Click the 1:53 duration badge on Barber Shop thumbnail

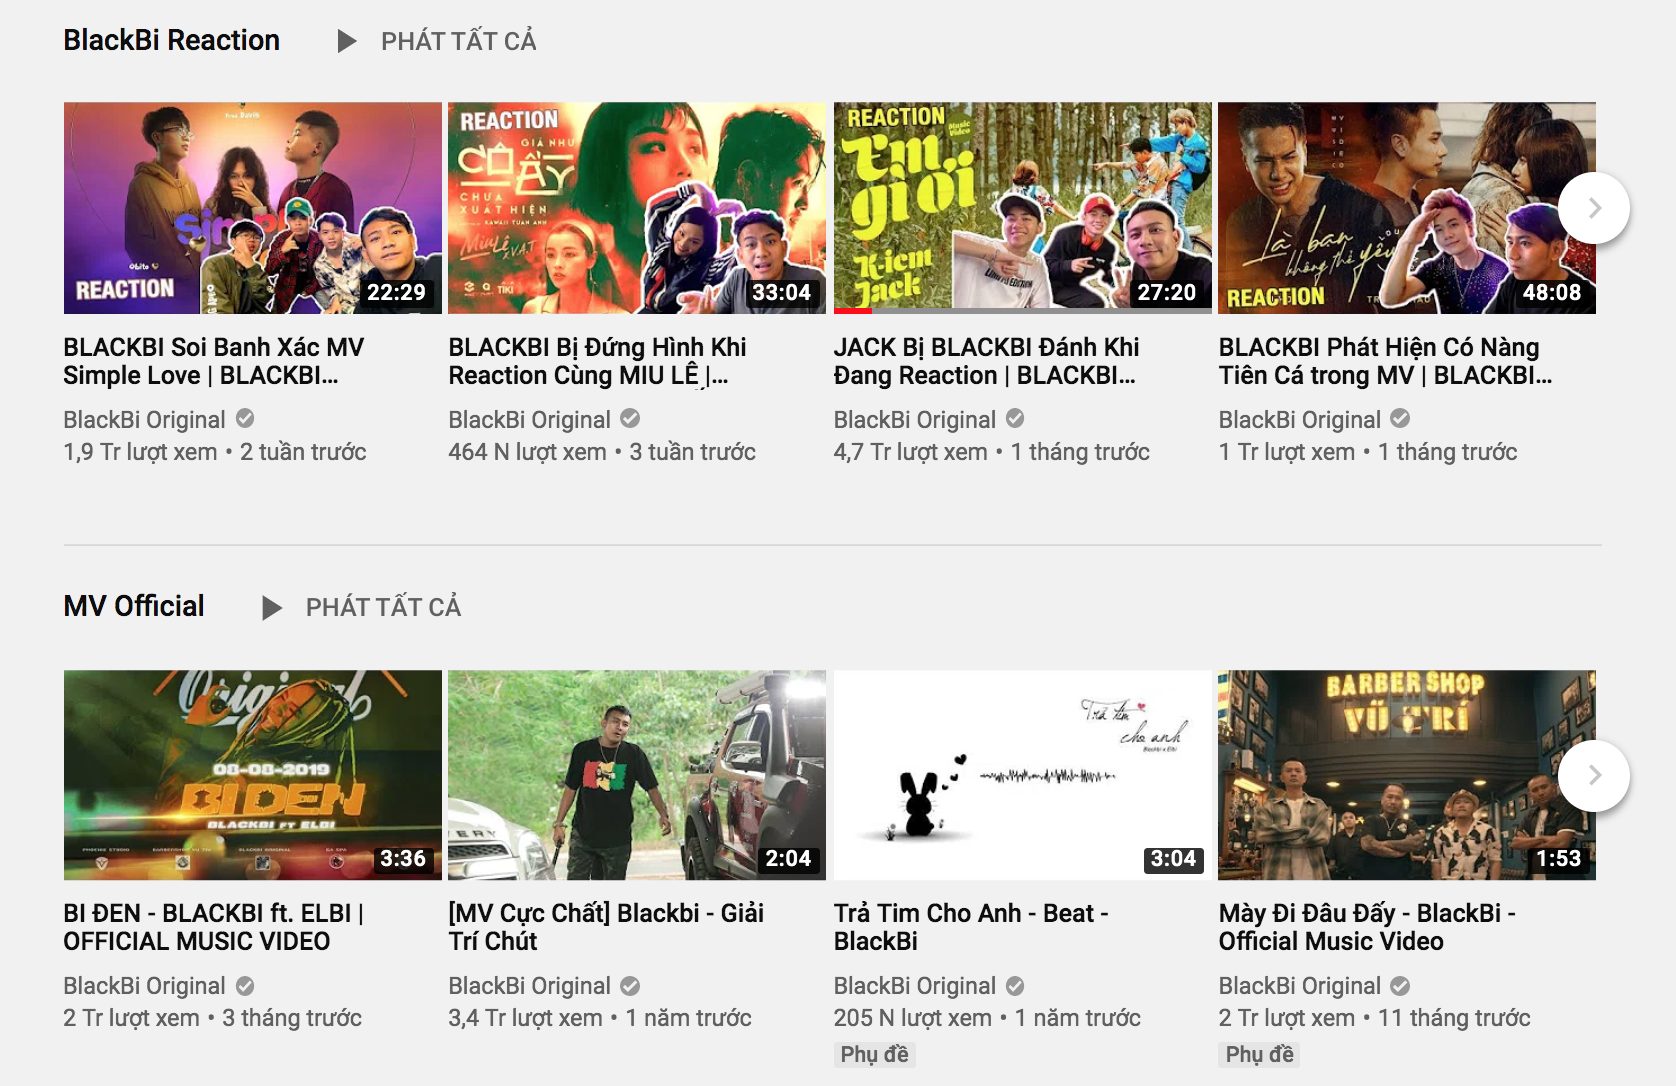click(1558, 859)
